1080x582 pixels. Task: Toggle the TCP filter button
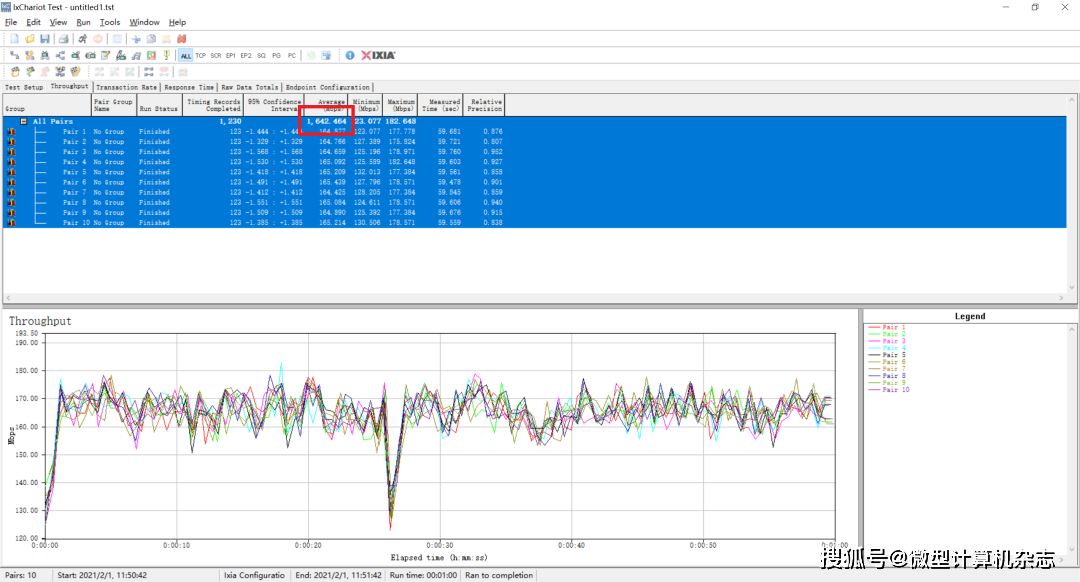coord(201,56)
